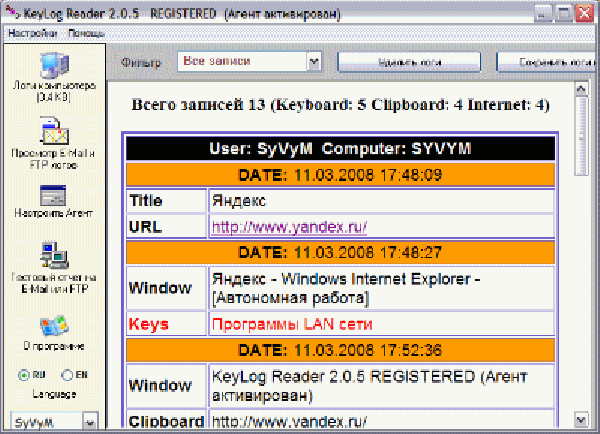Click the scrollbar up arrow
Image resolution: width=600 pixels, height=434 pixels.
point(581,89)
